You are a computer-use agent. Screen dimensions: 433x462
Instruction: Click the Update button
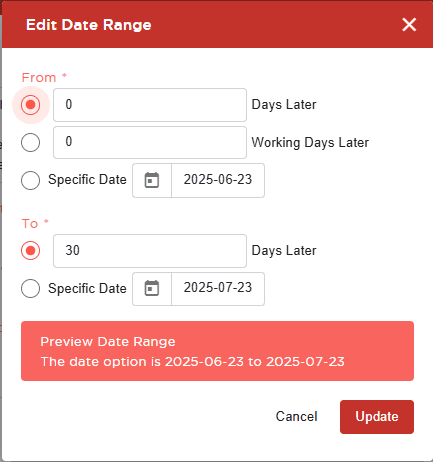pos(377,417)
